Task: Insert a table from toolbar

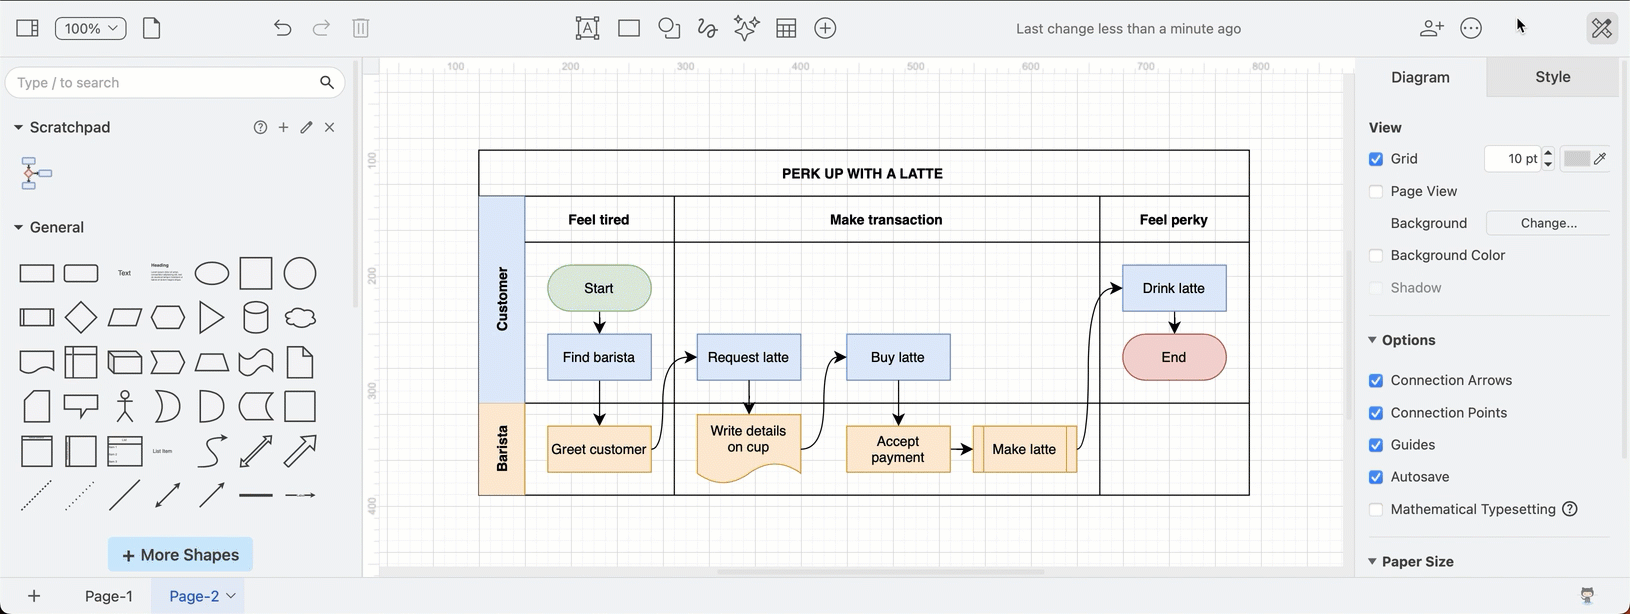Action: click(786, 28)
